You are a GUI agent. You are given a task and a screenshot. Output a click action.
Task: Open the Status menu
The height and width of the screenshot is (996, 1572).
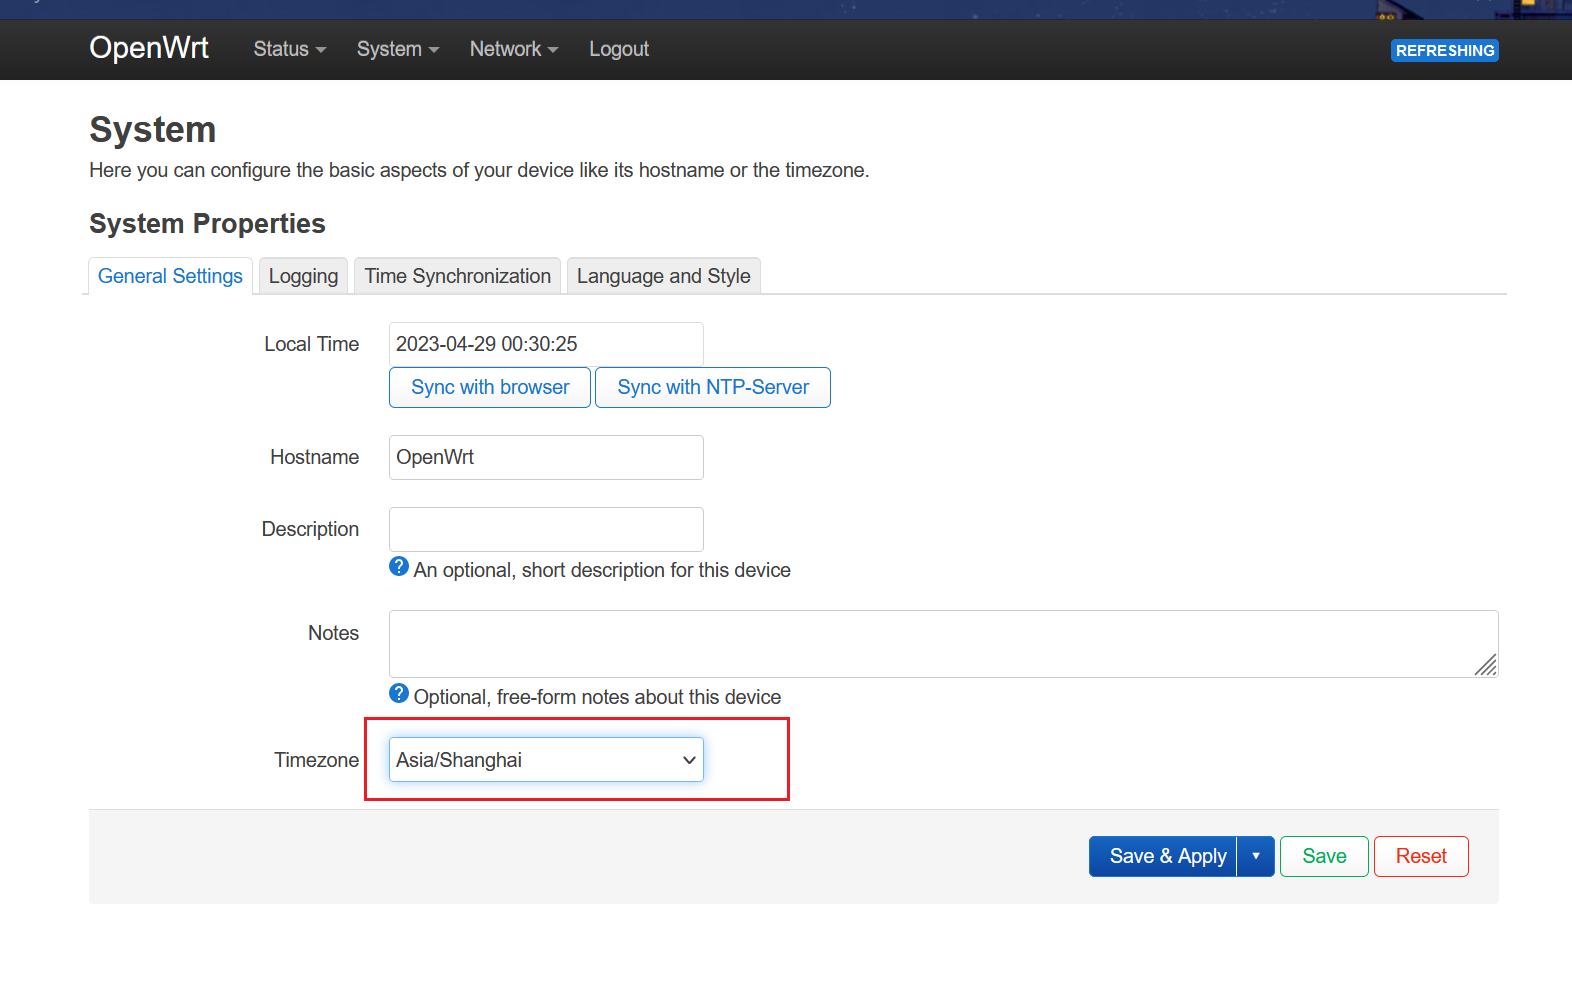(290, 49)
